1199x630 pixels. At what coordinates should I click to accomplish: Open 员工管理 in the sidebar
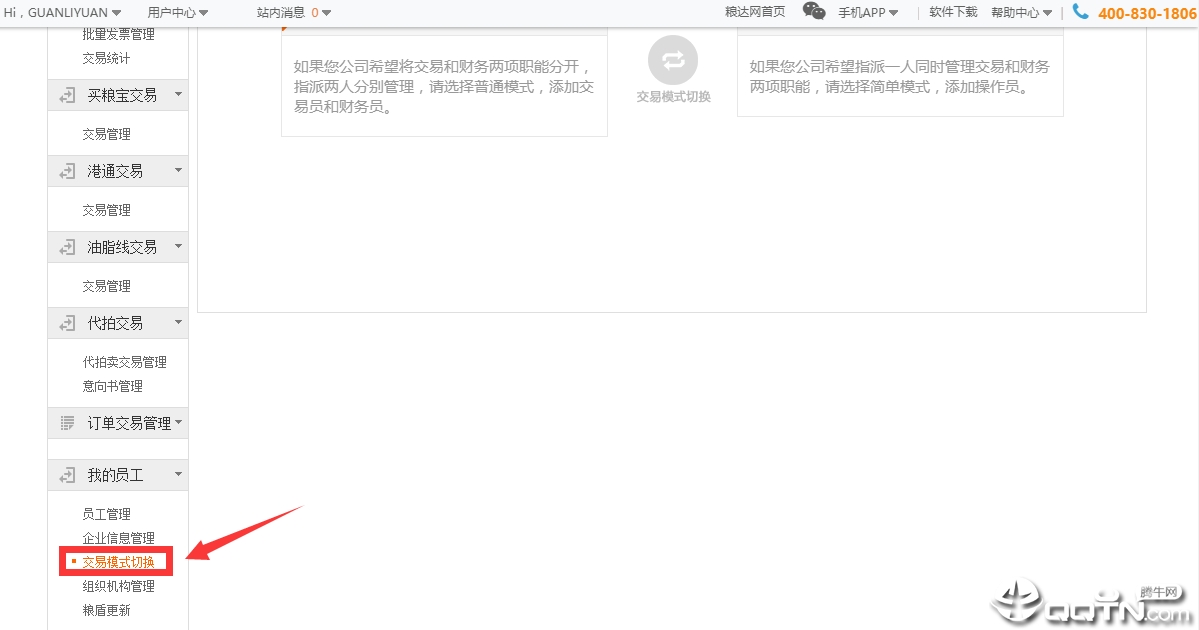tap(106, 514)
